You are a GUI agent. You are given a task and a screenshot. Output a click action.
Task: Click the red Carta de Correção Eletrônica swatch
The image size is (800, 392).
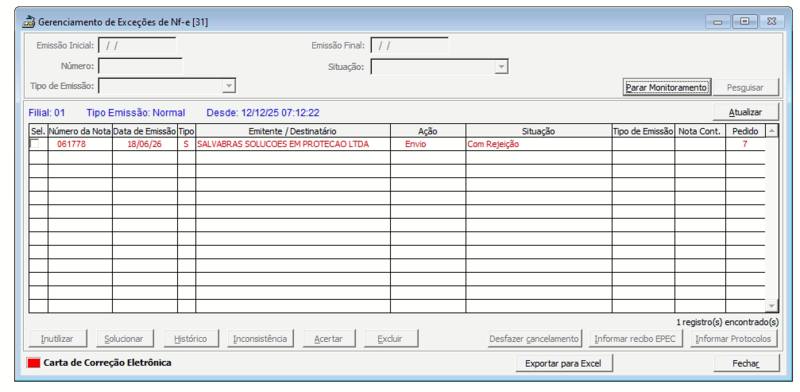pyautogui.click(x=33, y=363)
